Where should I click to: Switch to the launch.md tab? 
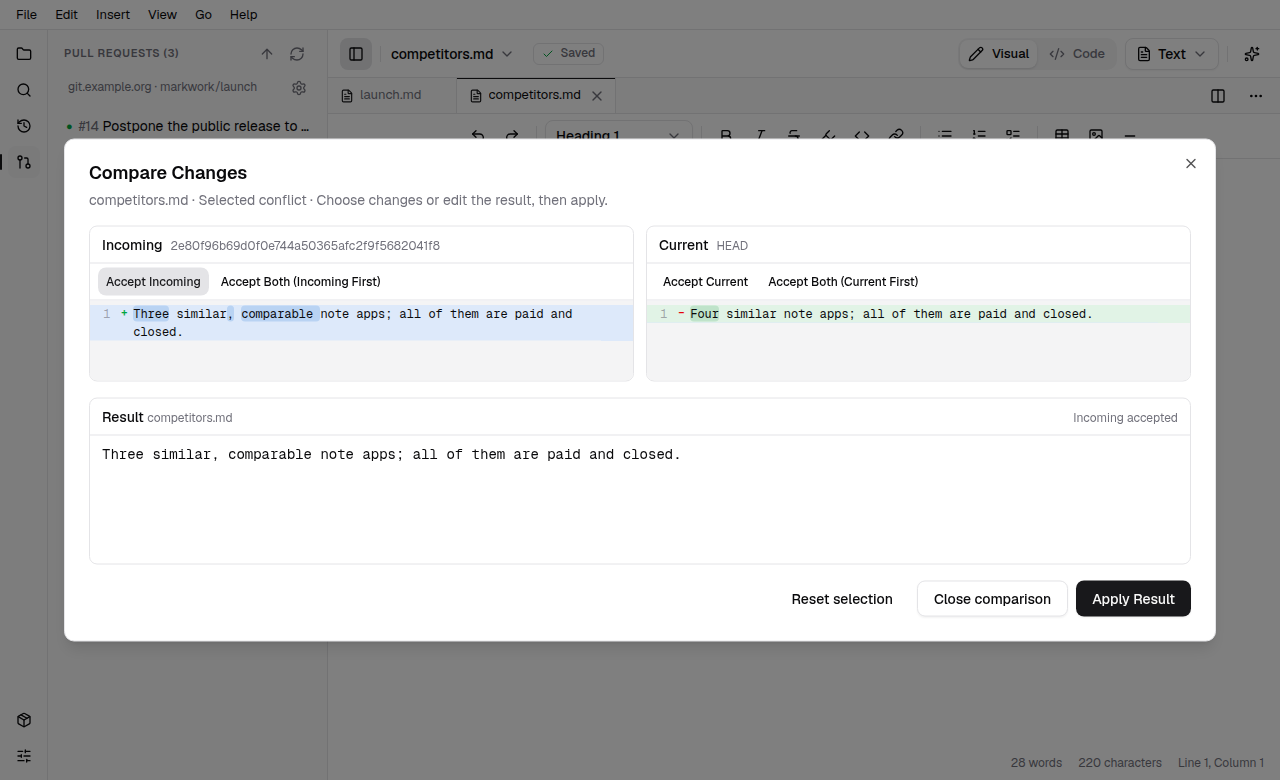[392, 96]
